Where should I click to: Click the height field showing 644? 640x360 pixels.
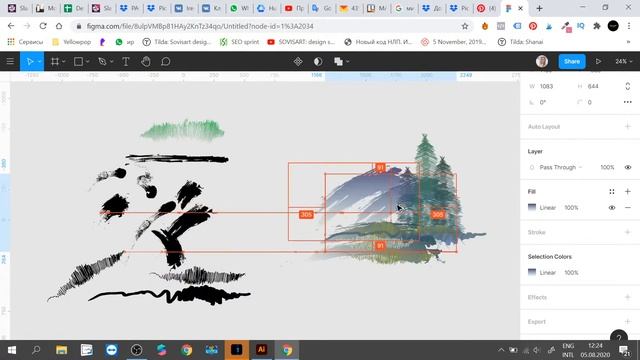pyautogui.click(x=593, y=86)
